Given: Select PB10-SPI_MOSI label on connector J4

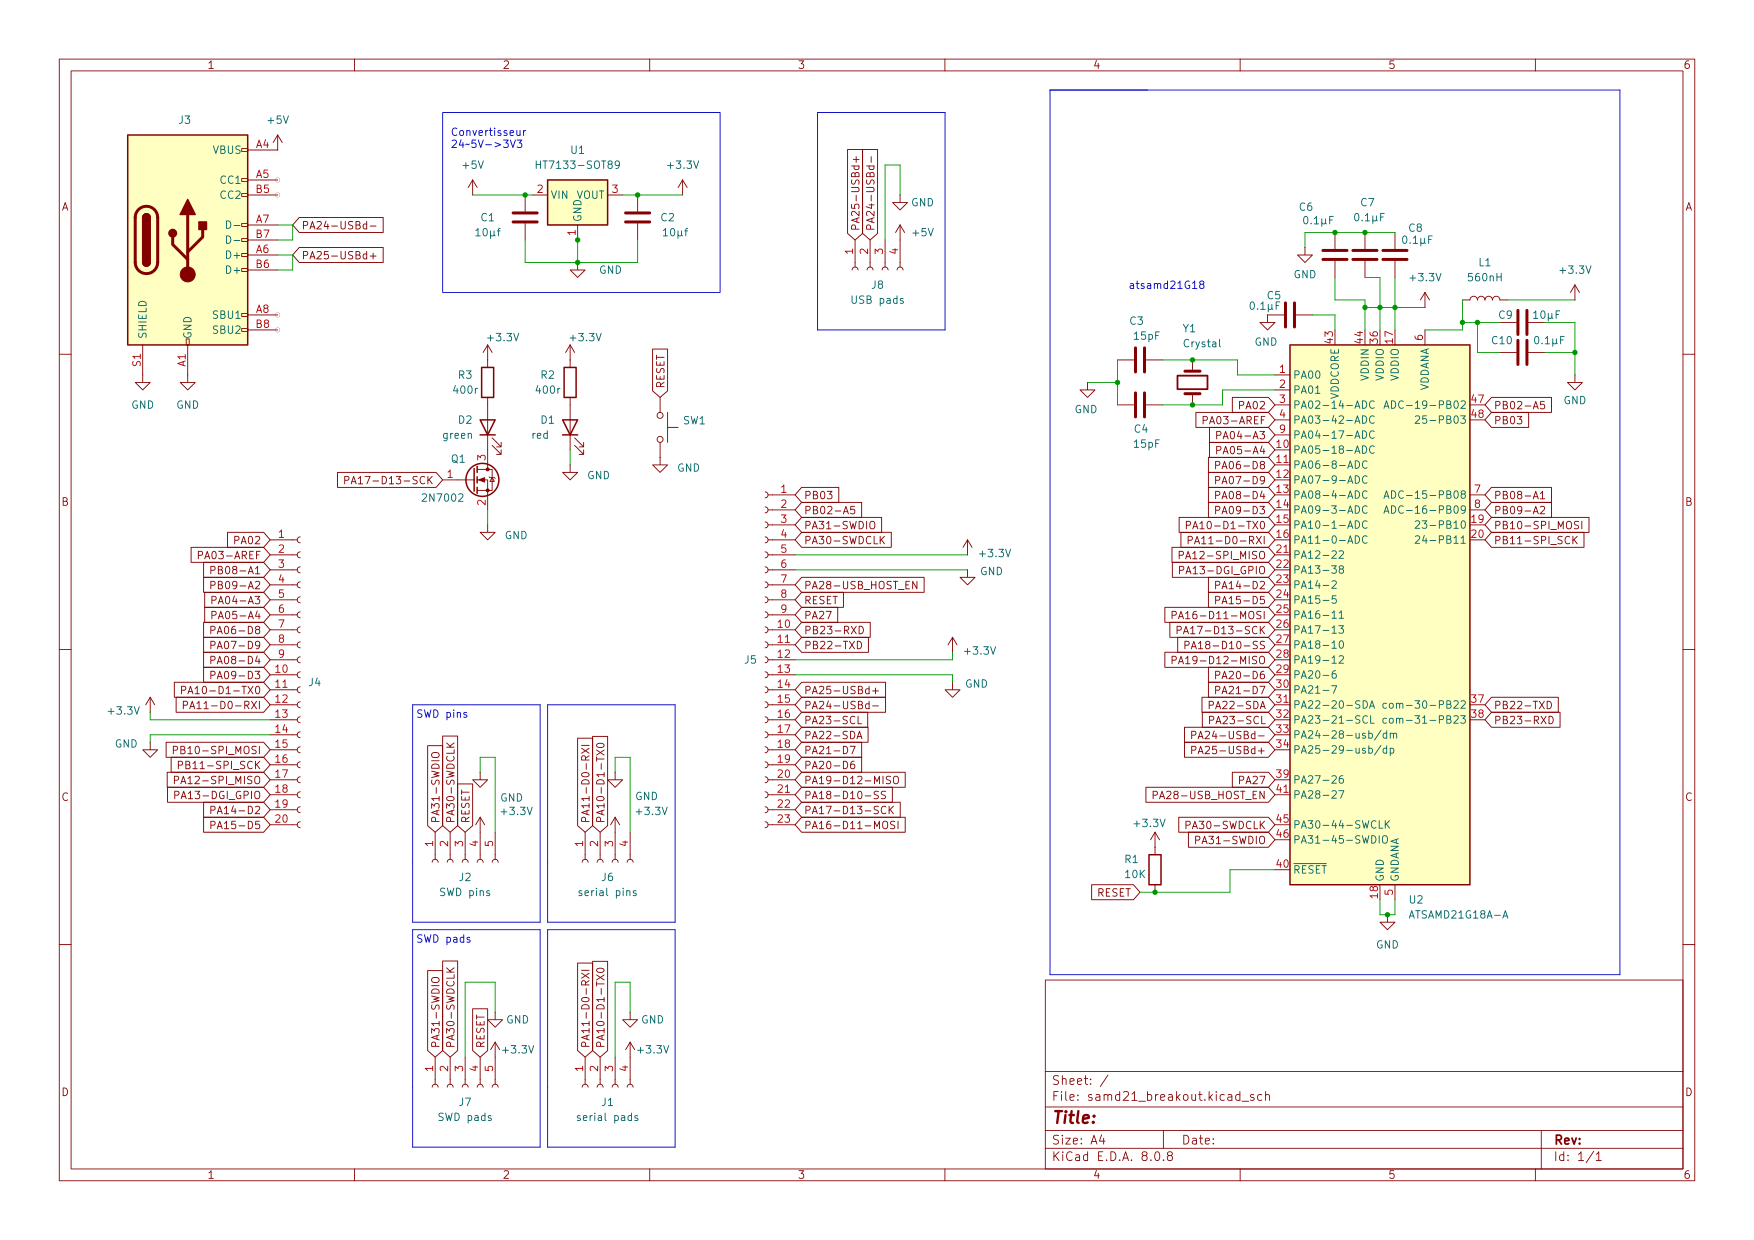Looking at the screenshot, I should (x=217, y=750).
